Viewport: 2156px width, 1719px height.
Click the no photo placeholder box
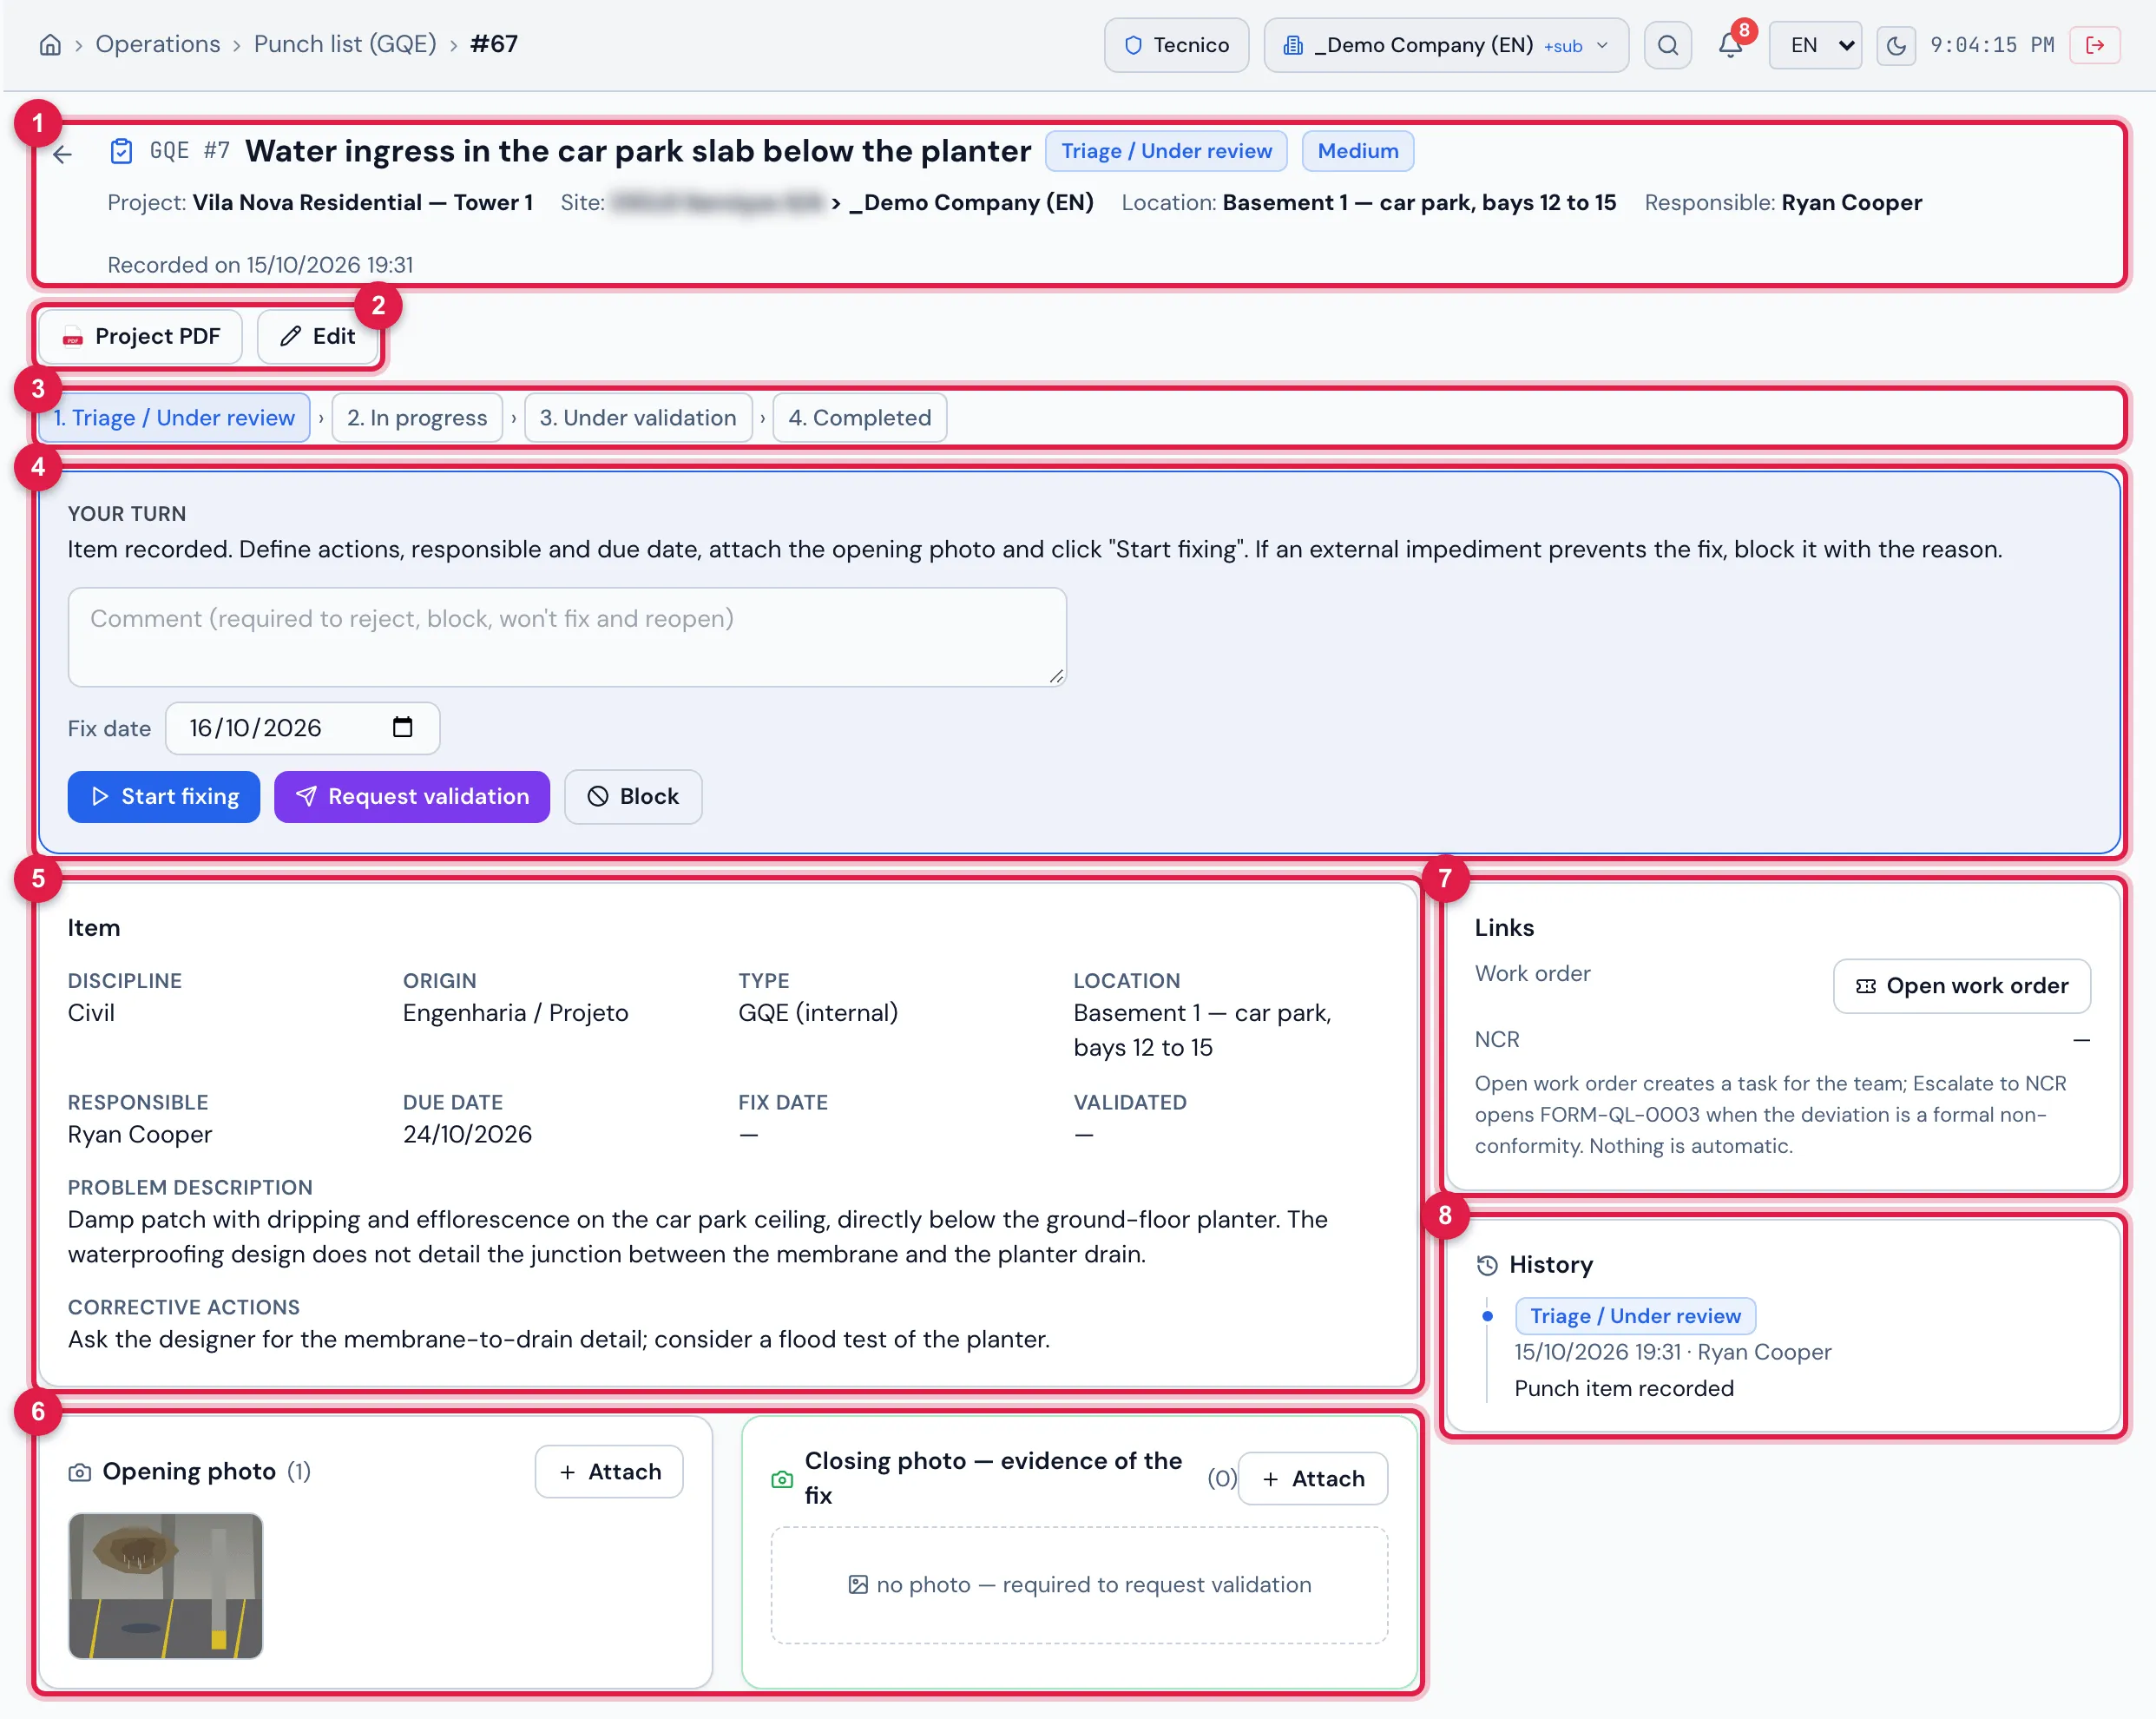click(x=1079, y=1585)
